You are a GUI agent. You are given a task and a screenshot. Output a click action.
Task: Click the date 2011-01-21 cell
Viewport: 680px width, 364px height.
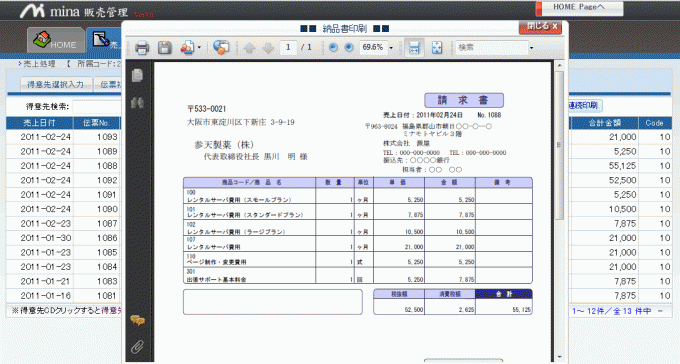(45, 281)
